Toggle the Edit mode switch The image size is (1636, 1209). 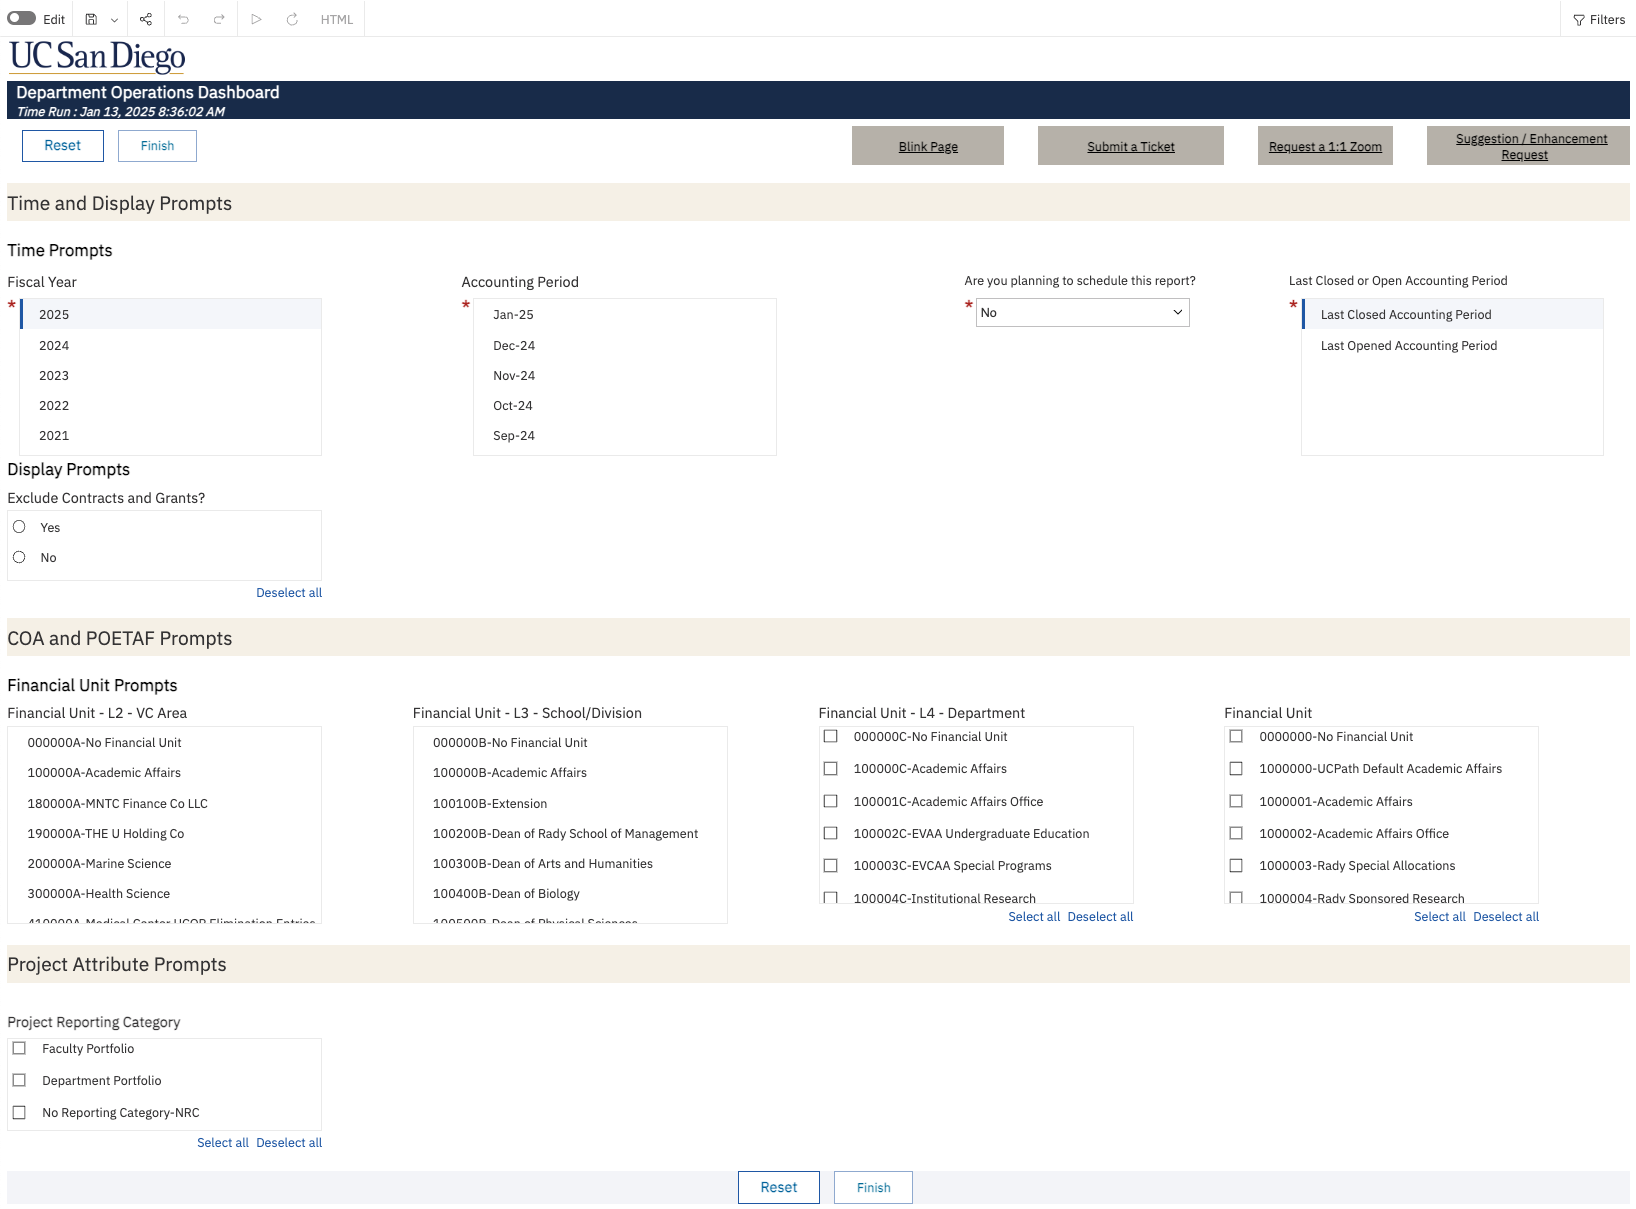22,19
